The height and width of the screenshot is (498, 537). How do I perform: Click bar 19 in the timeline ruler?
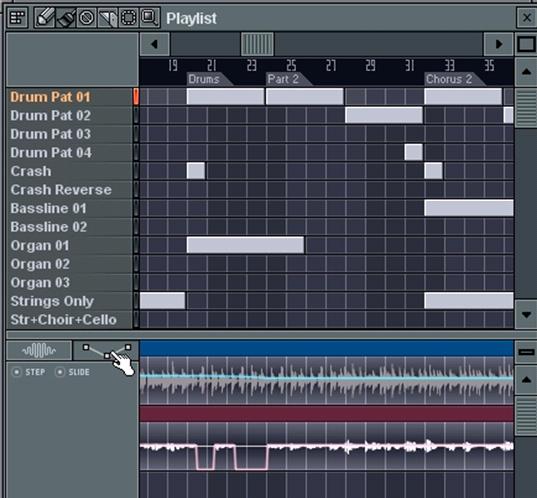[x=173, y=65]
